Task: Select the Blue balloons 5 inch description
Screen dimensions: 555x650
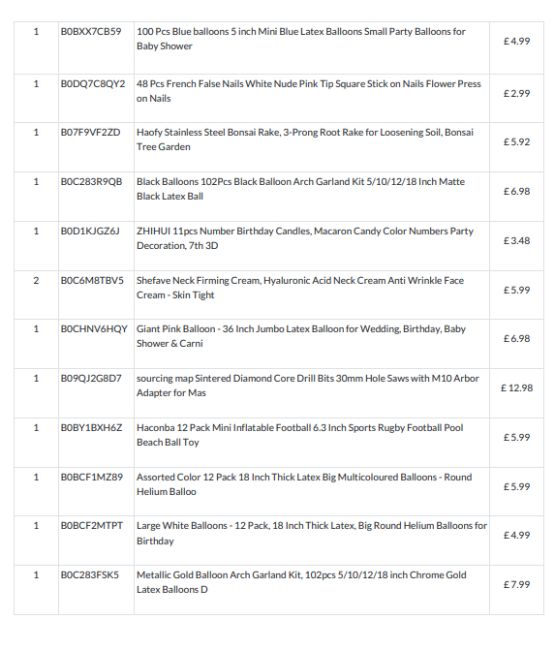Action: click(x=301, y=39)
